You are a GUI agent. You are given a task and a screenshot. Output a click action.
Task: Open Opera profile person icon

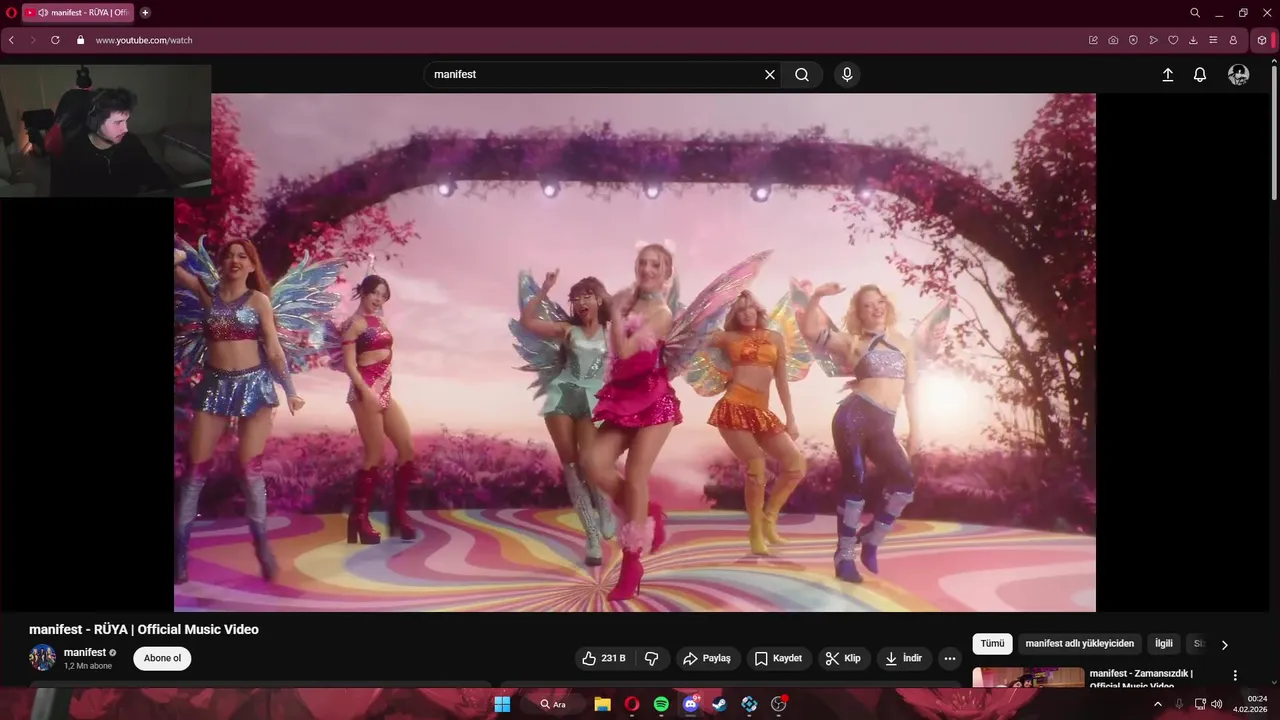1233,40
